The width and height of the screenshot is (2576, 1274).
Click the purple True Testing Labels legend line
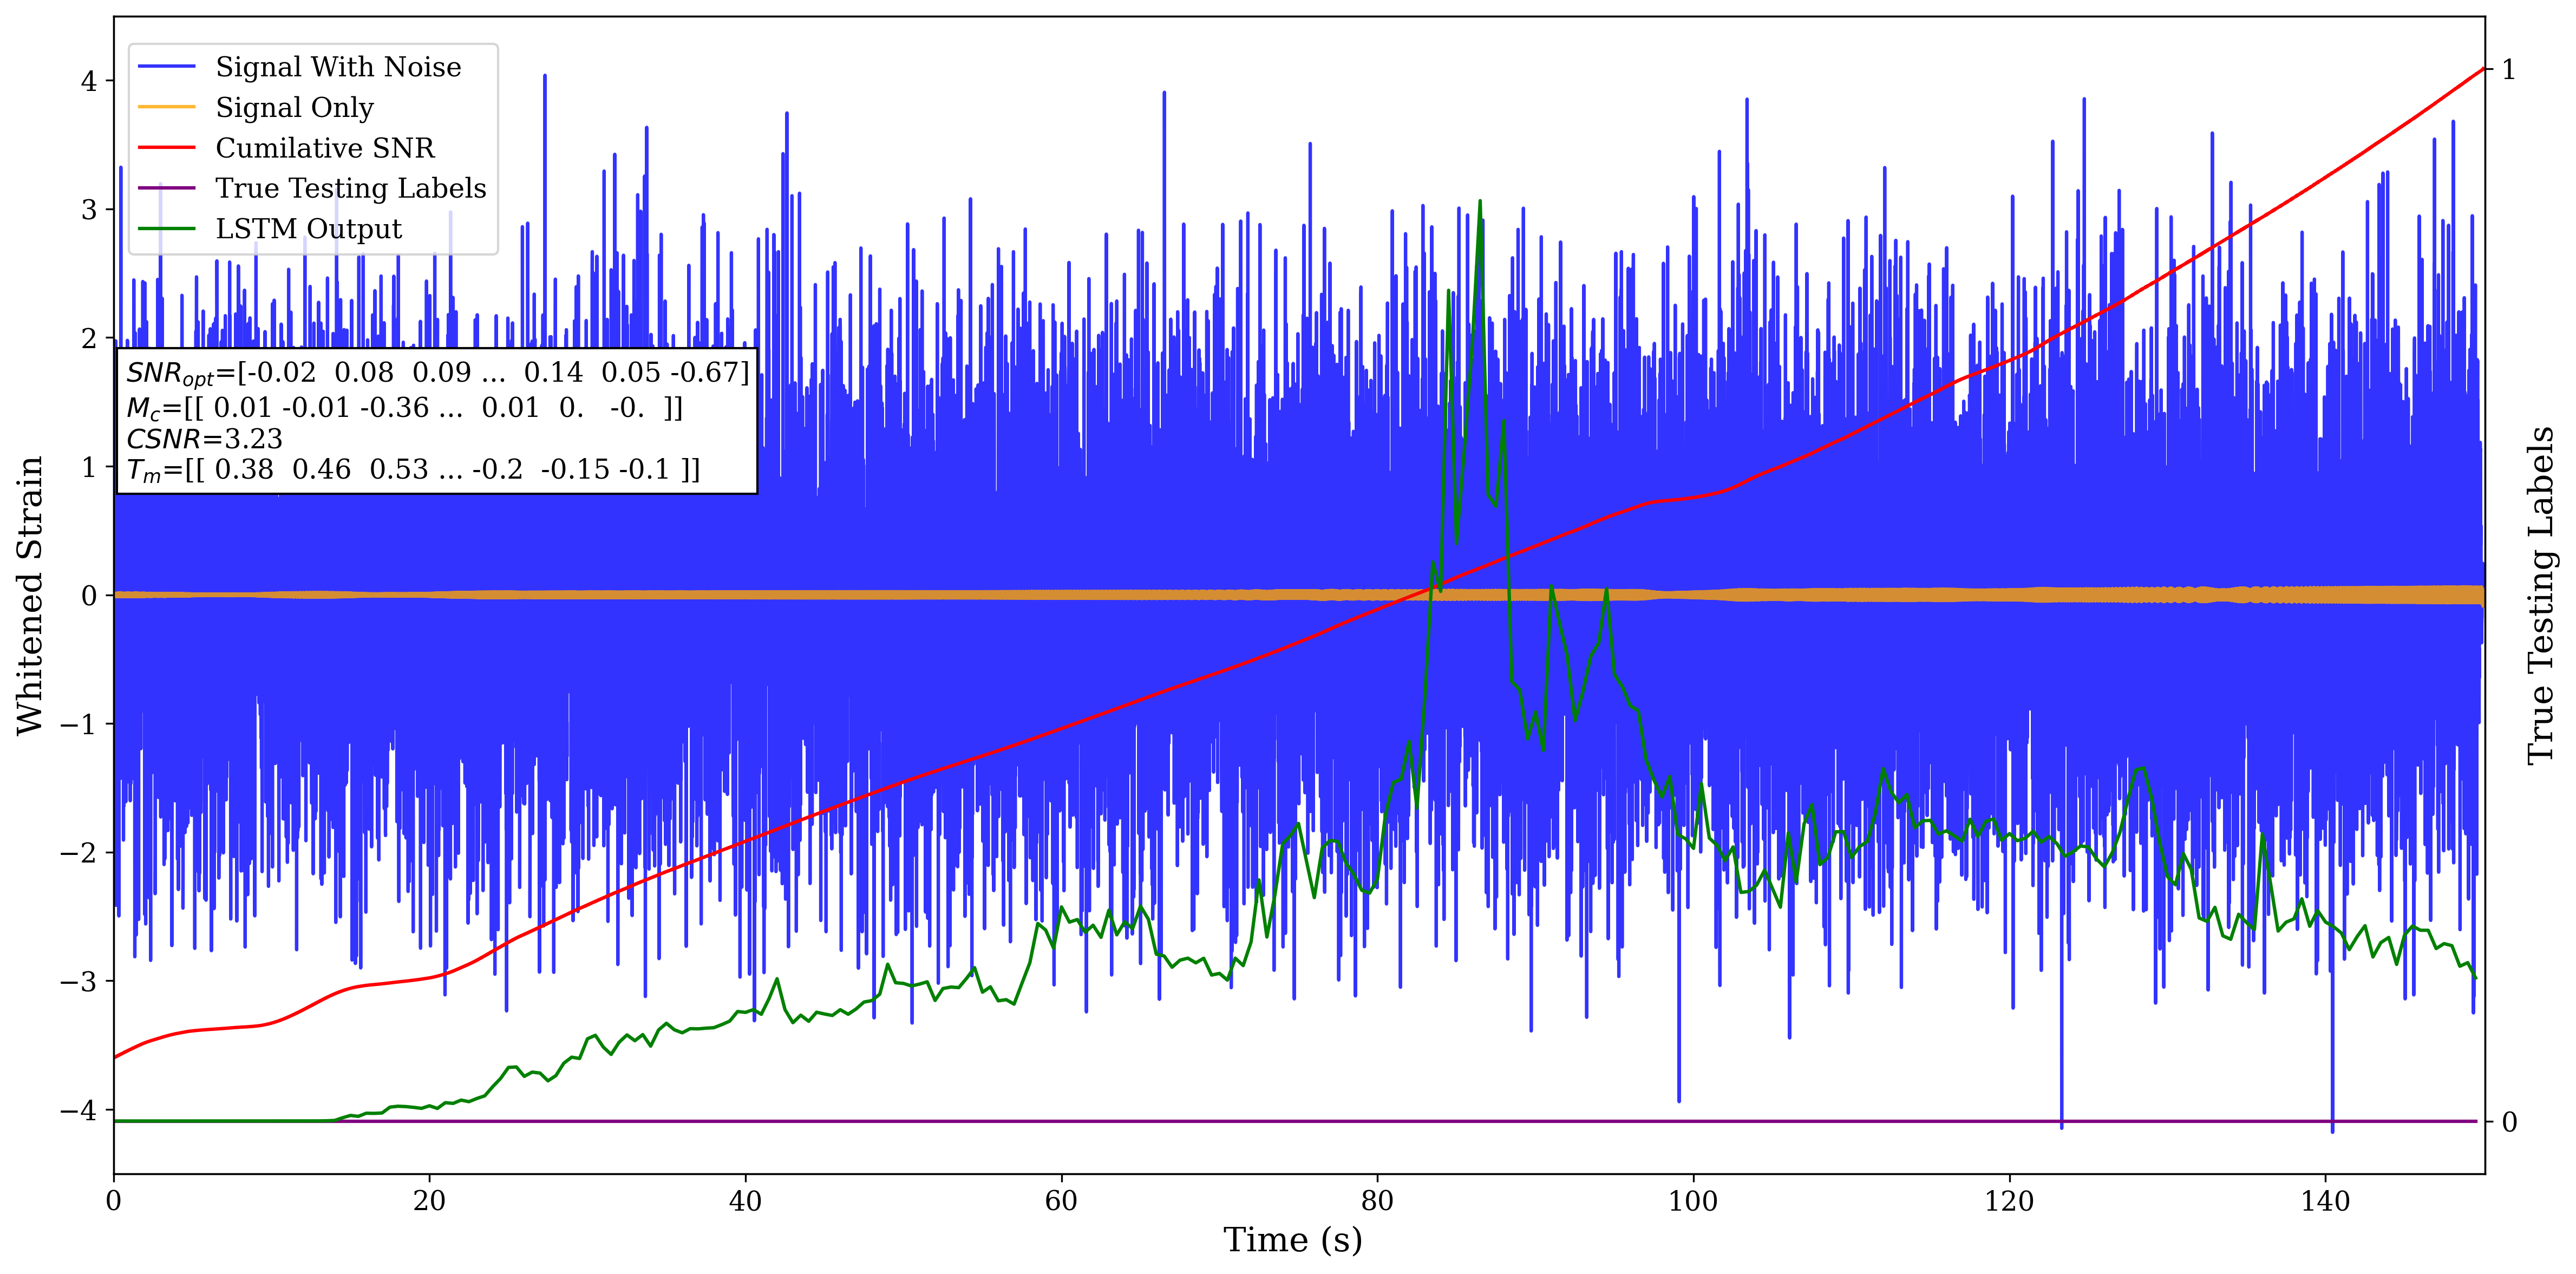point(167,188)
